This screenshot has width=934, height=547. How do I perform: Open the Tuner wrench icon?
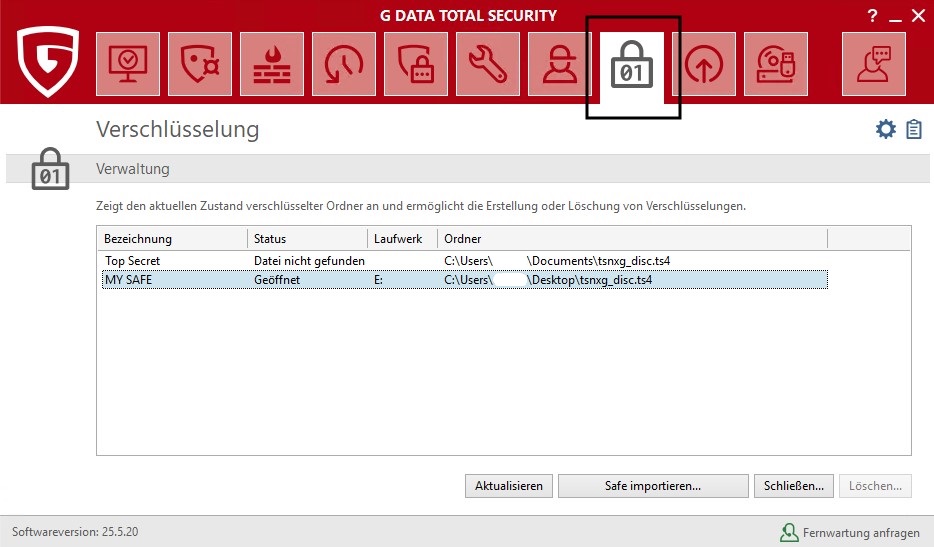[x=488, y=64]
